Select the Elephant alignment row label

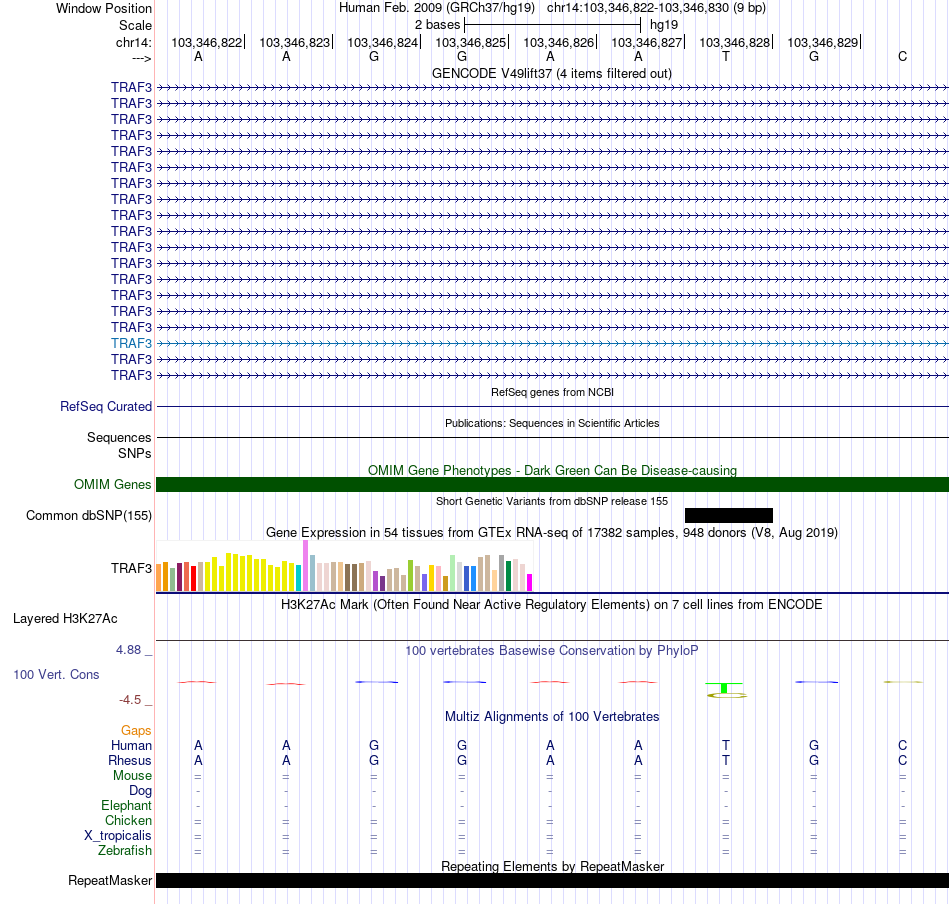[x=126, y=806]
